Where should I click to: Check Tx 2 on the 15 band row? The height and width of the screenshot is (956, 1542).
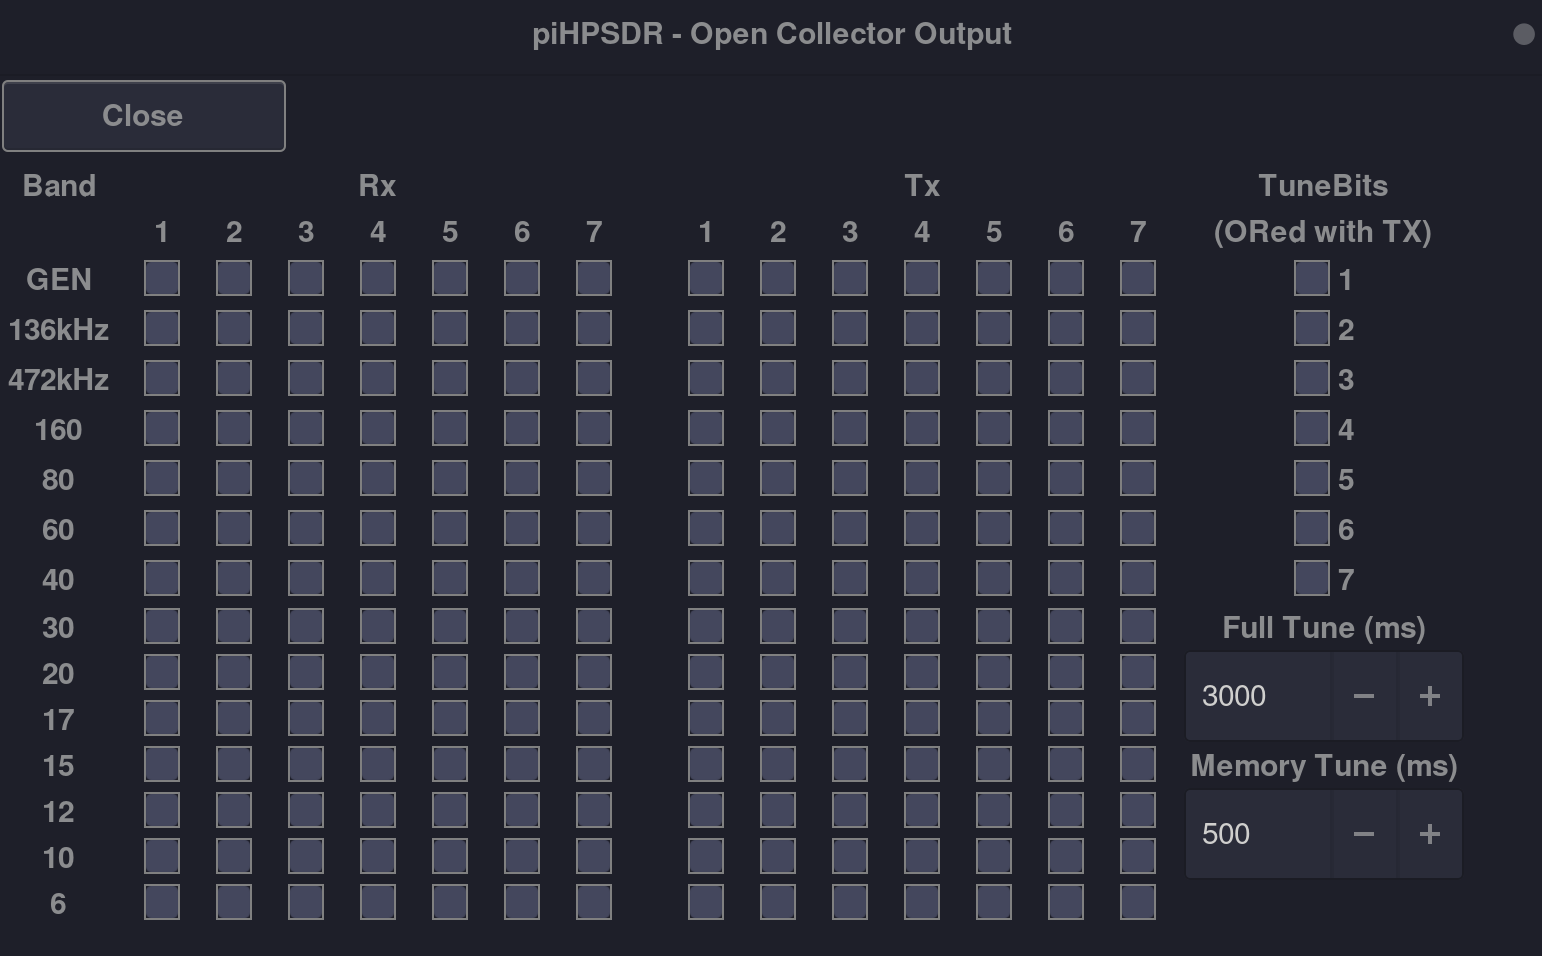778,763
